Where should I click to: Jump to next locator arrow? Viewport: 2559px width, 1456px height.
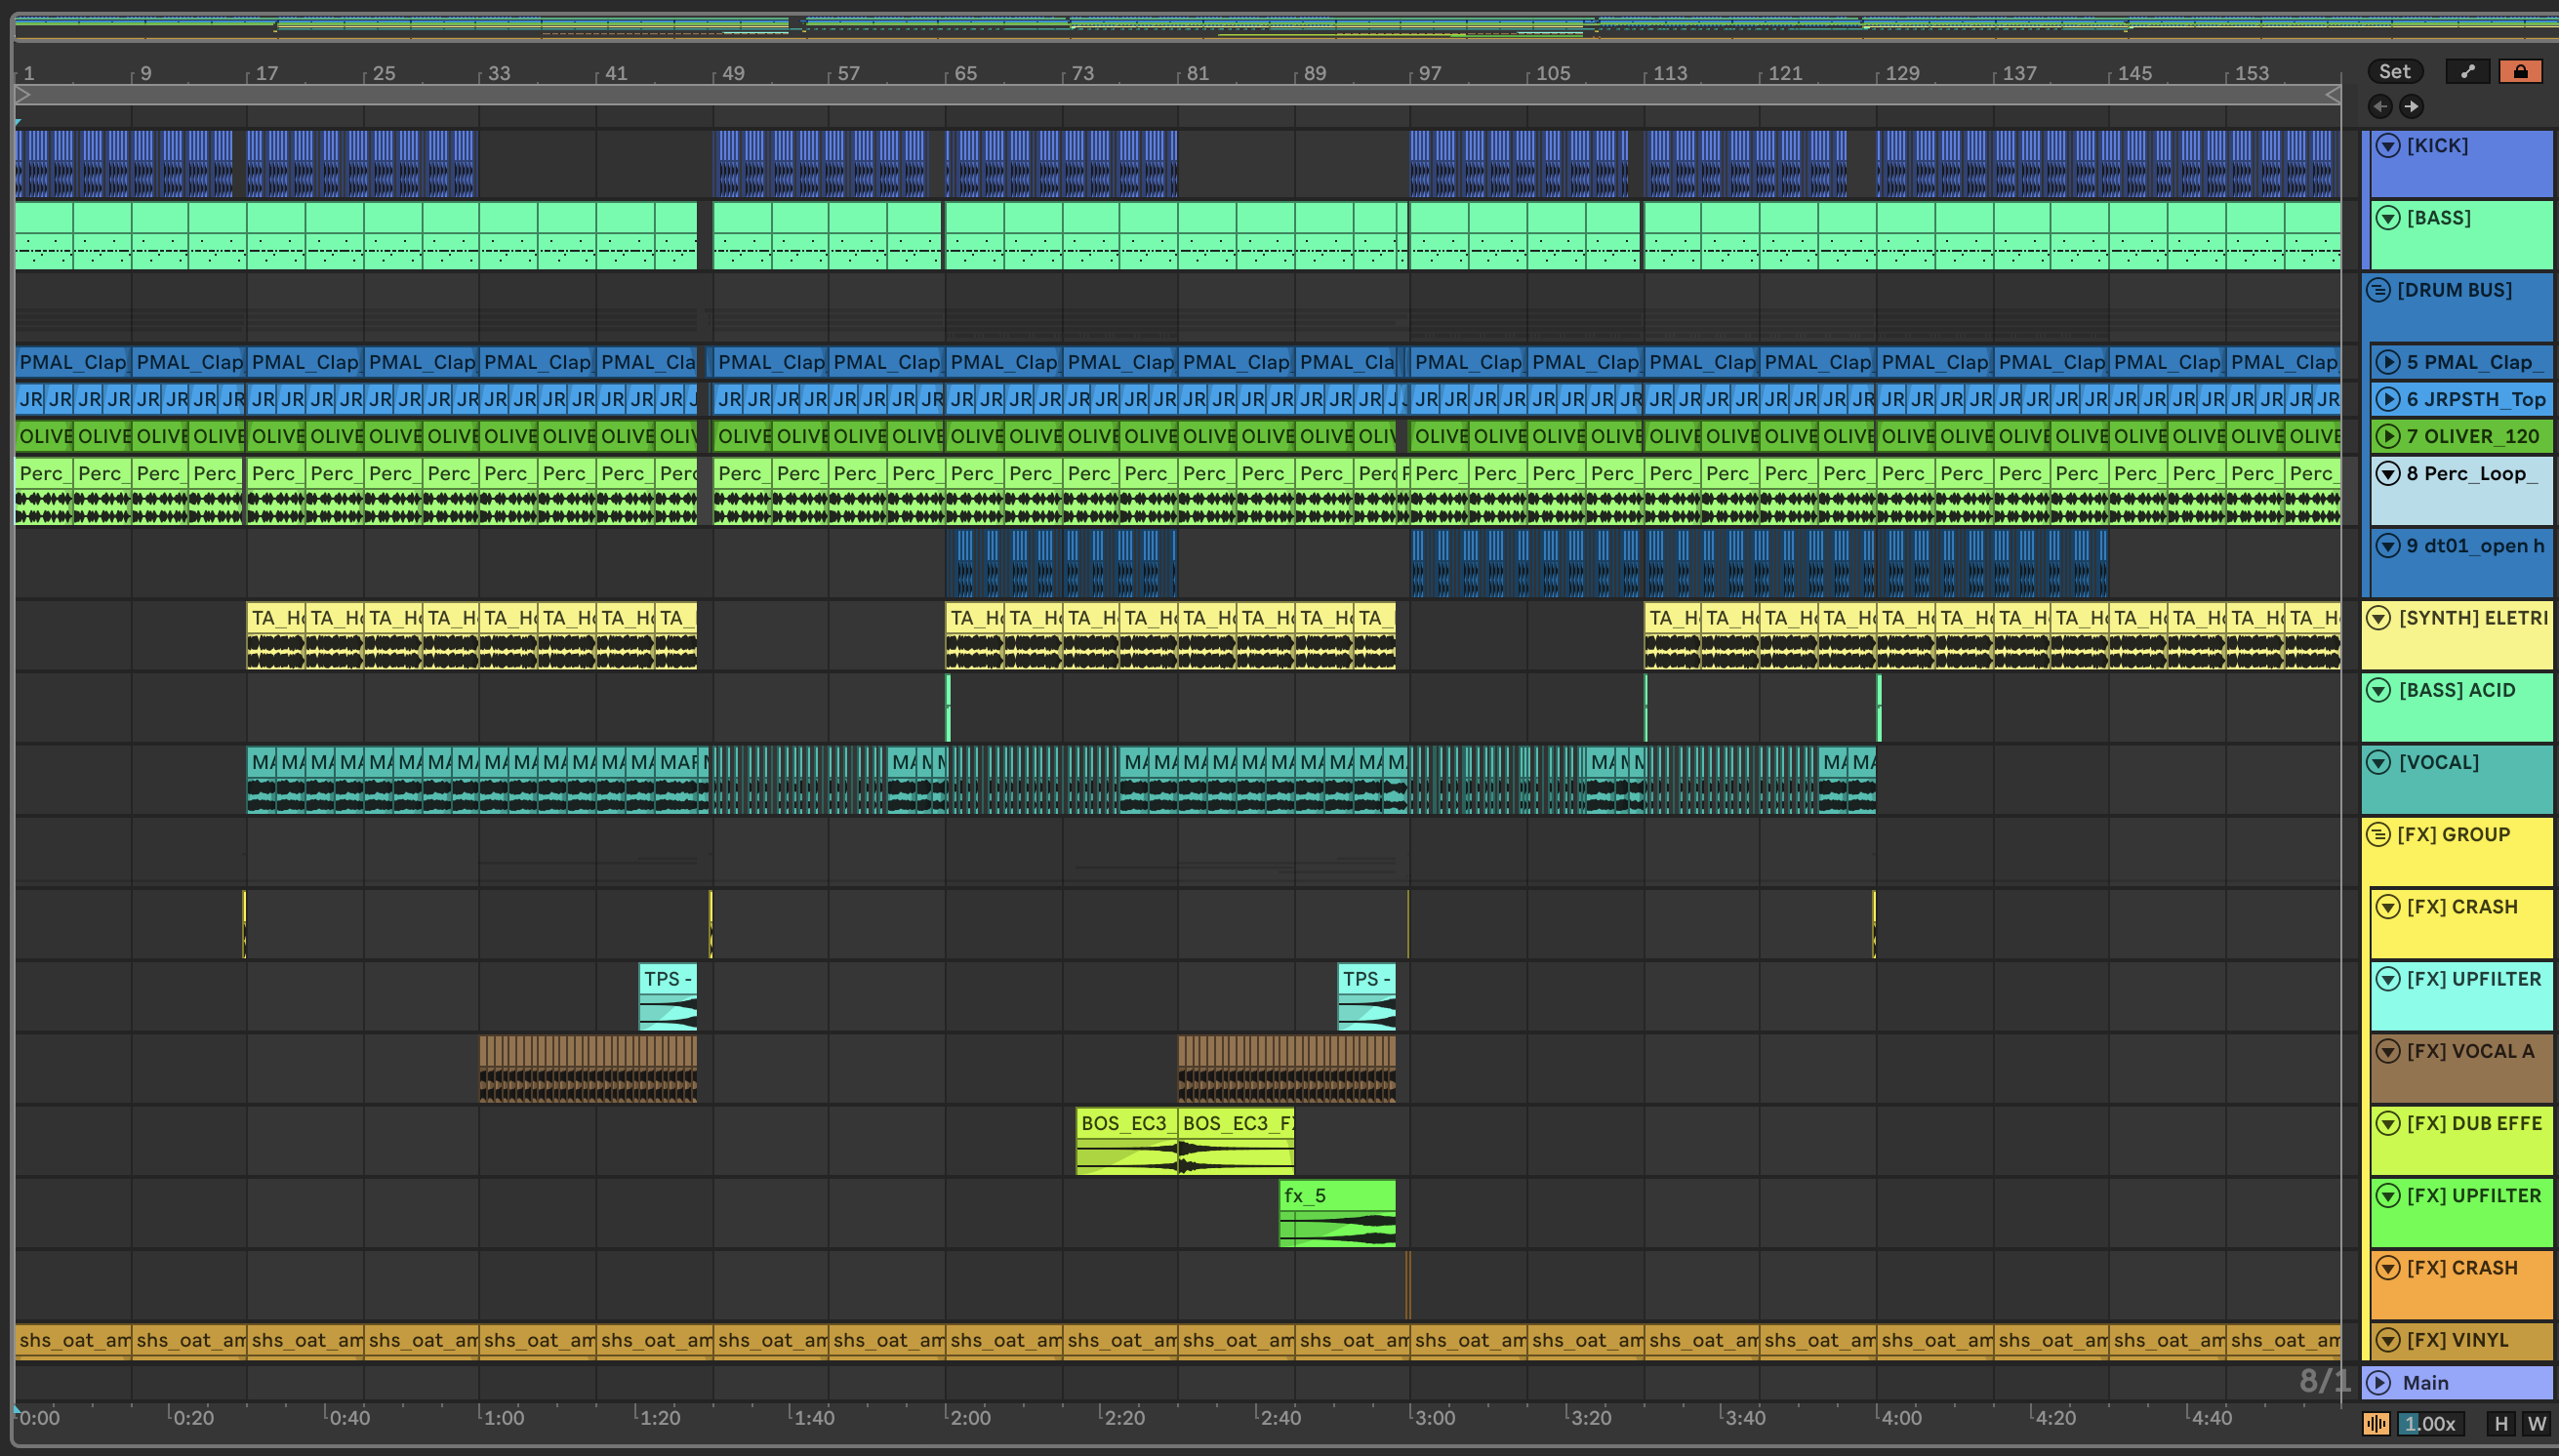(2412, 106)
